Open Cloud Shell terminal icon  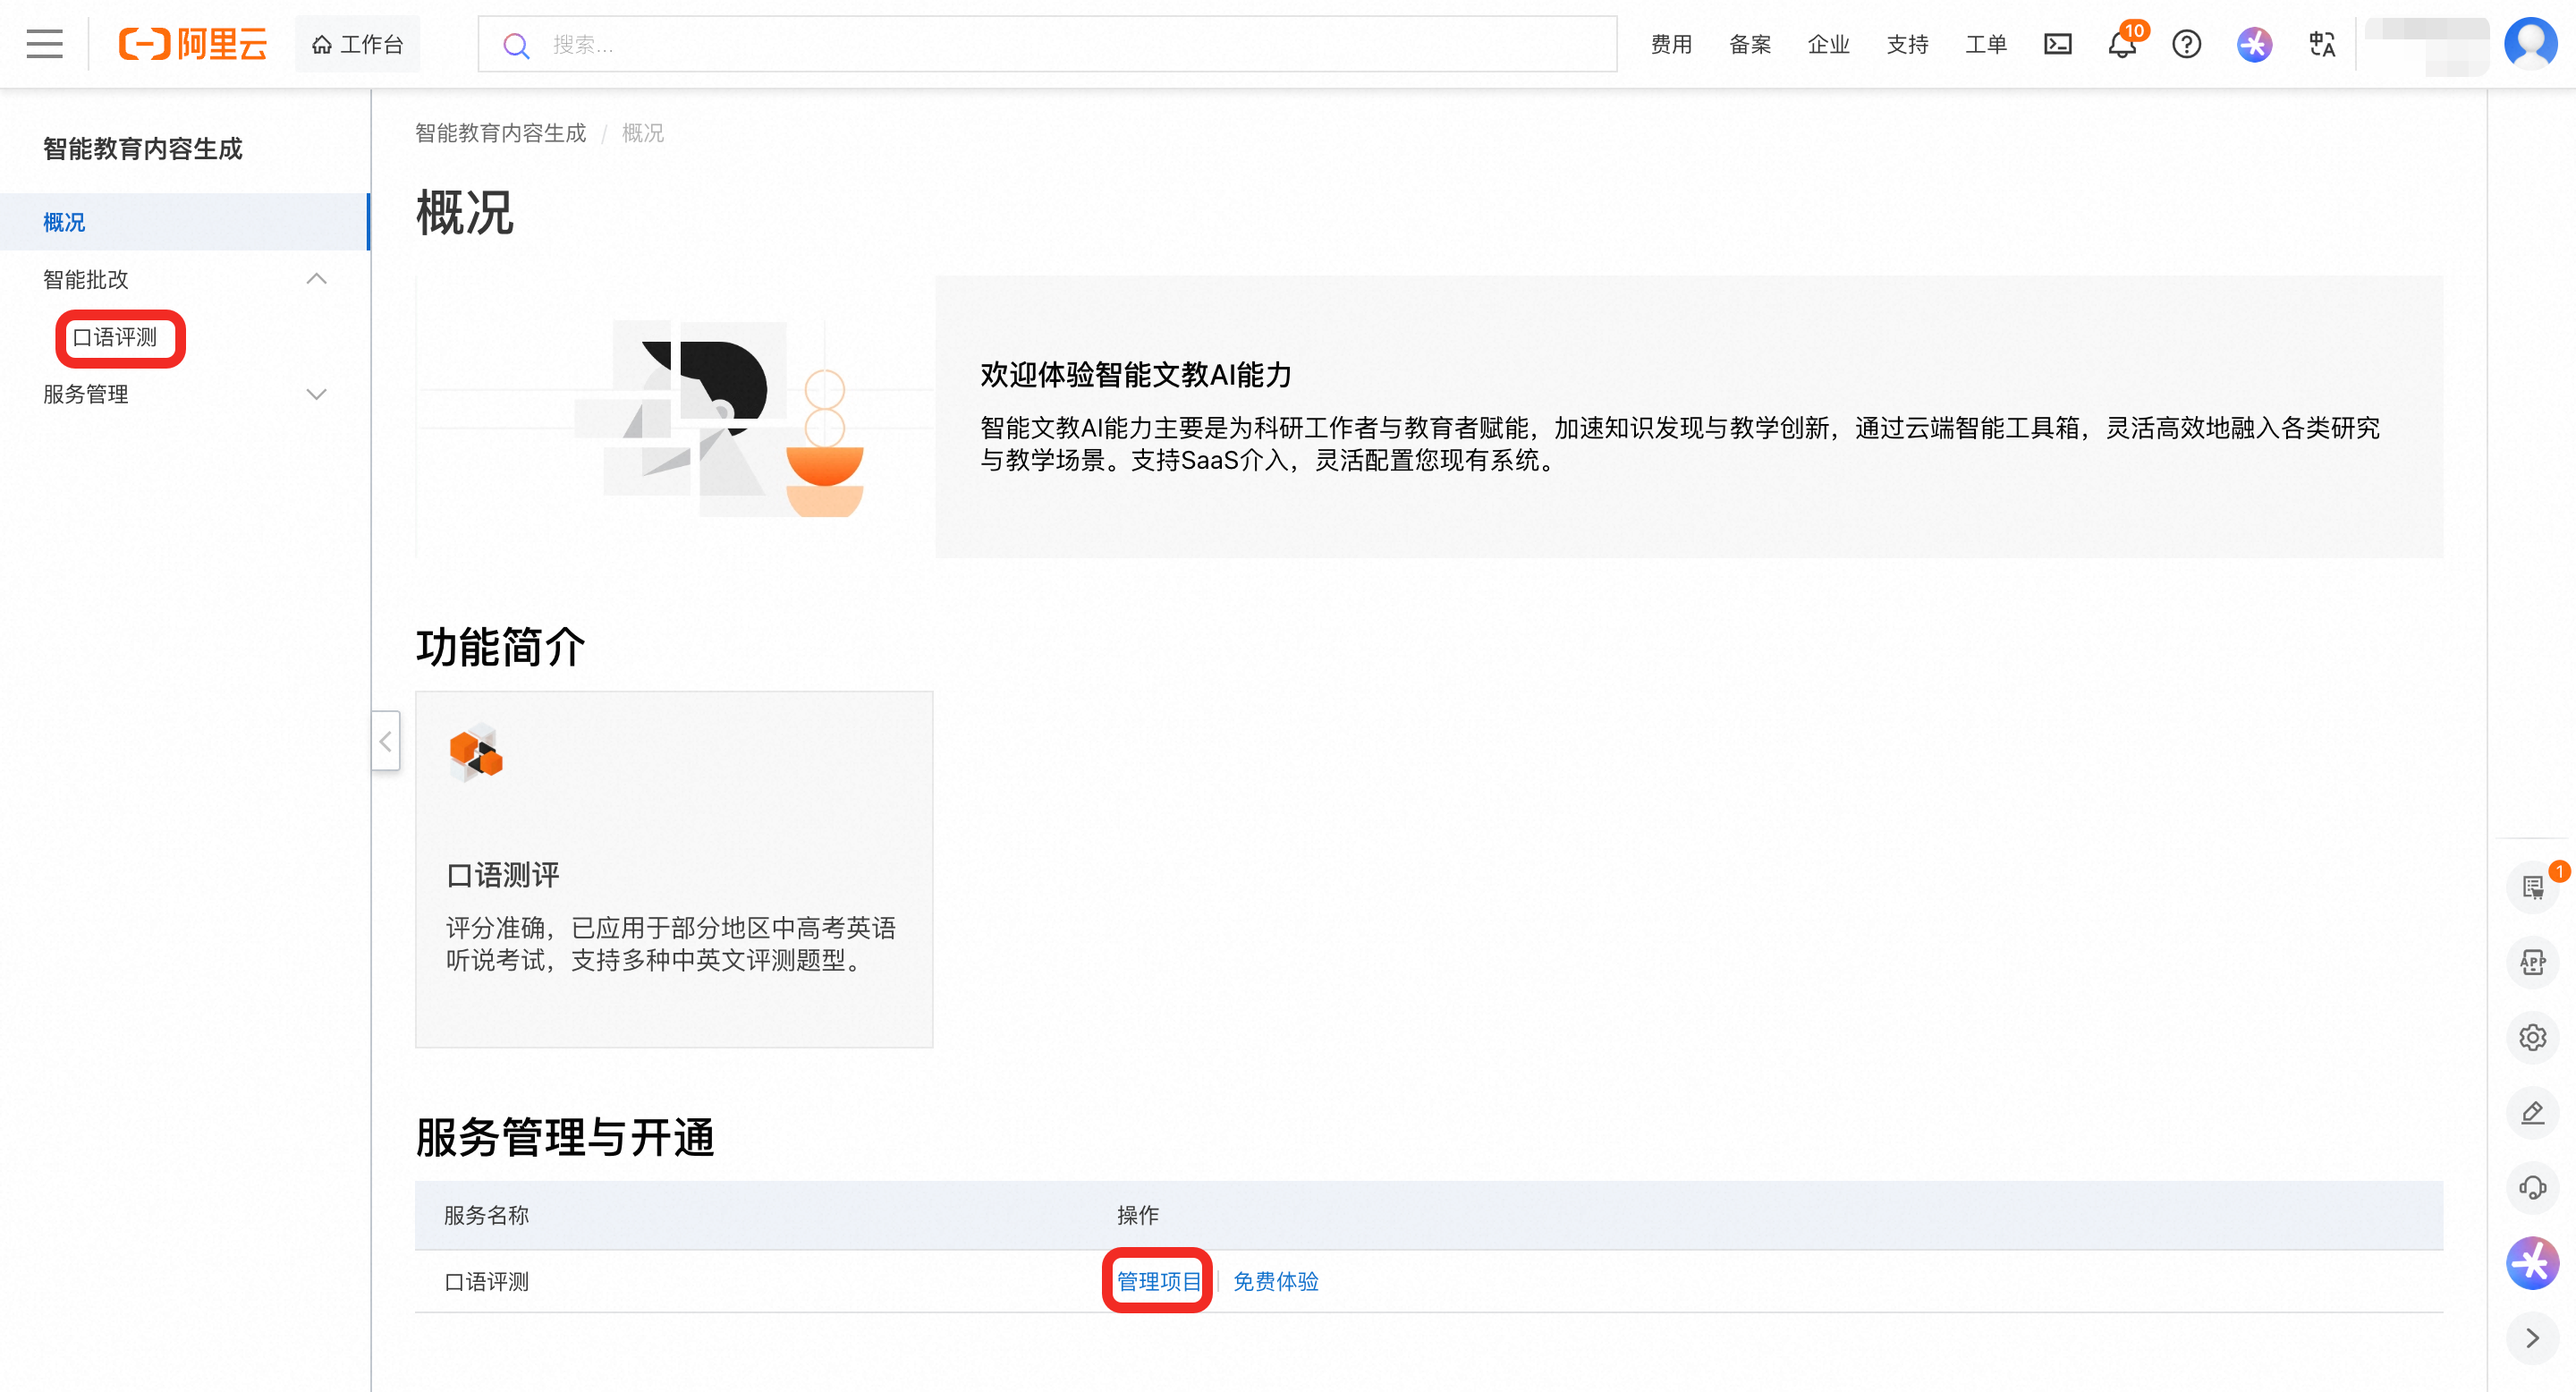click(x=2057, y=44)
